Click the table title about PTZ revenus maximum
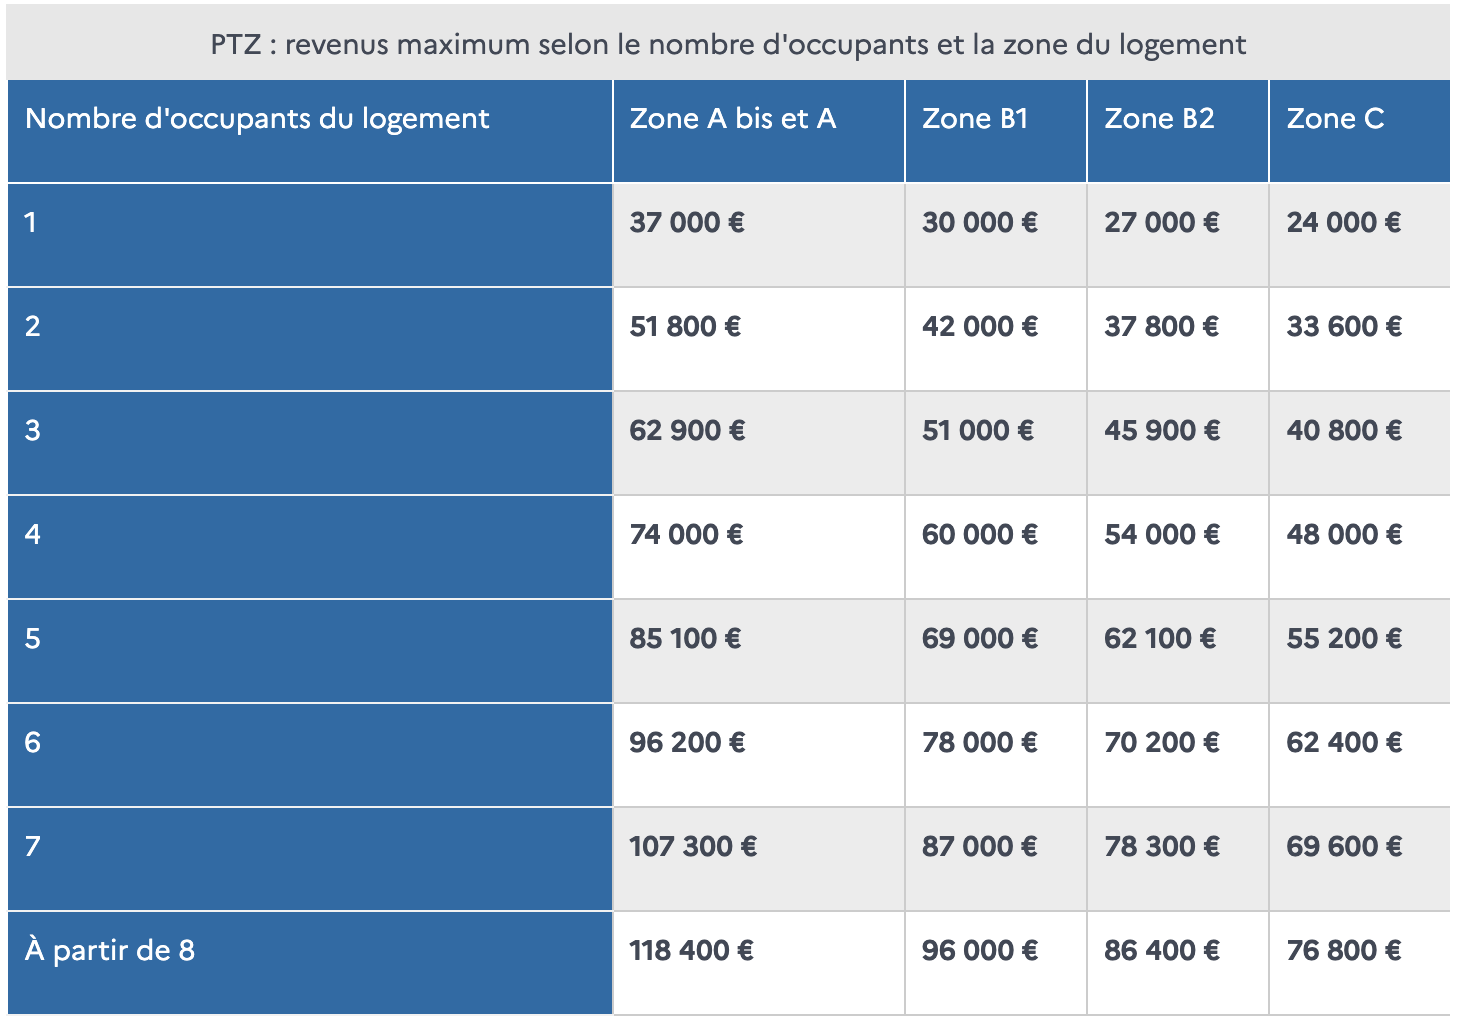1460x1016 pixels. tap(728, 44)
